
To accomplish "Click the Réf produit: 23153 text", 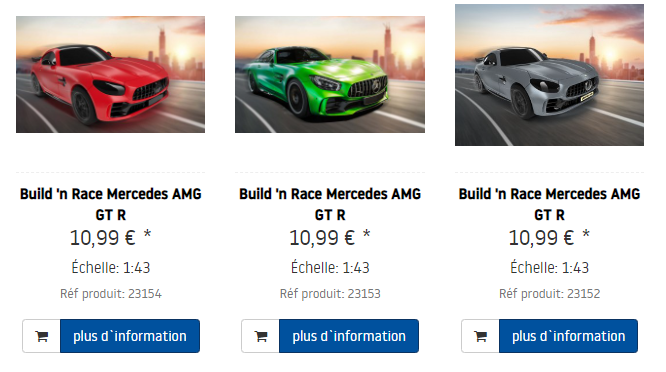I will 330,294.
